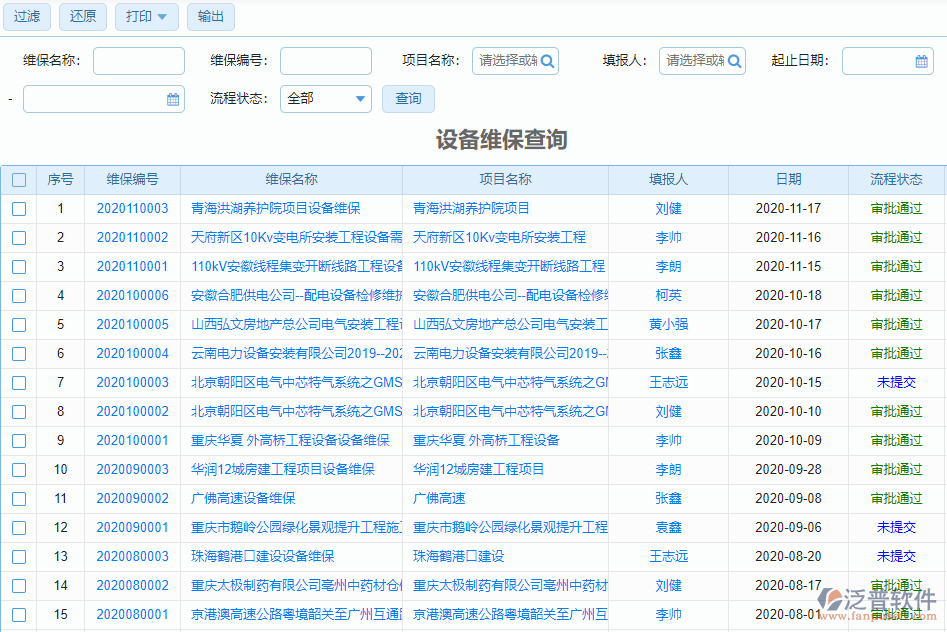Click the 打印 print icon button
947x632 pixels.
138,17
